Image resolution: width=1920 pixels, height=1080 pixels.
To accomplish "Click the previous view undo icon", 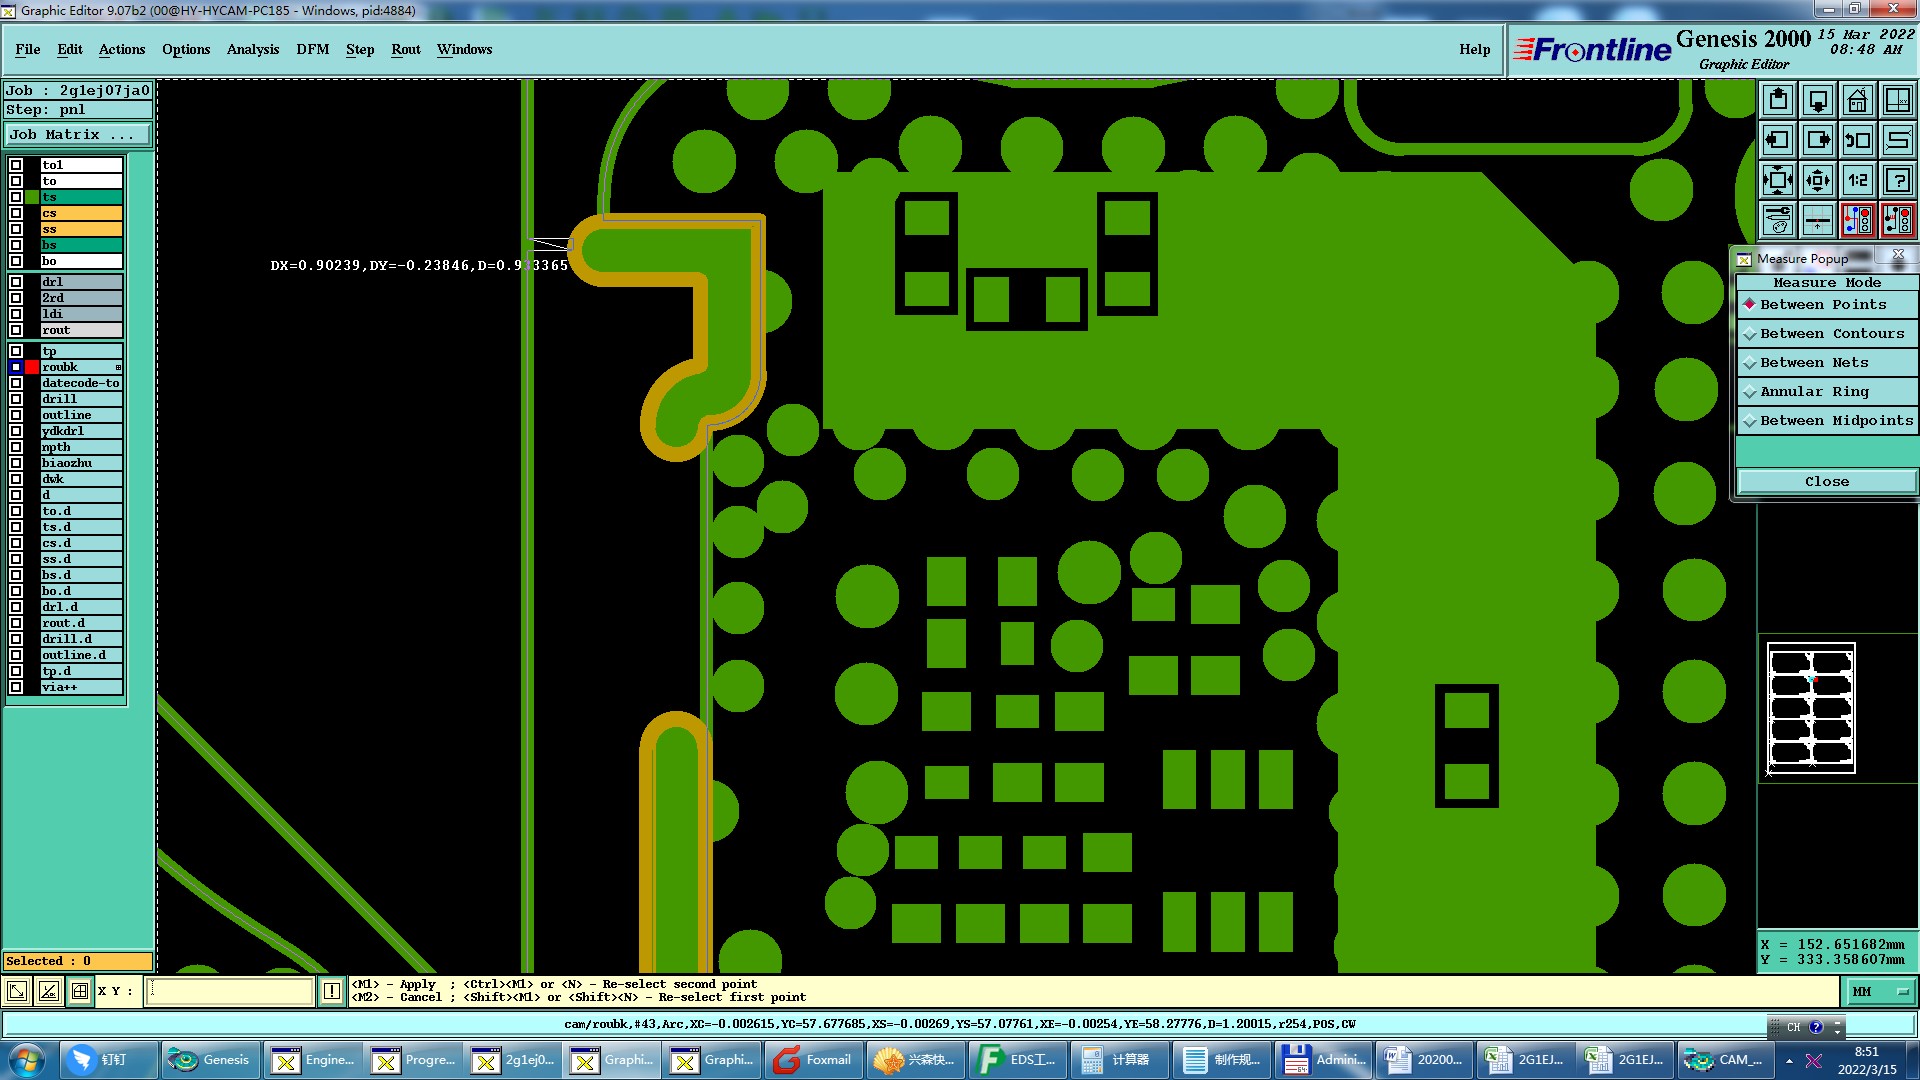I will (x=1857, y=140).
